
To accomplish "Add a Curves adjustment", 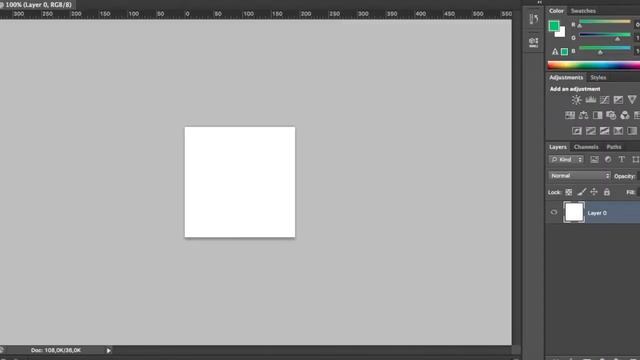I will pos(604,100).
